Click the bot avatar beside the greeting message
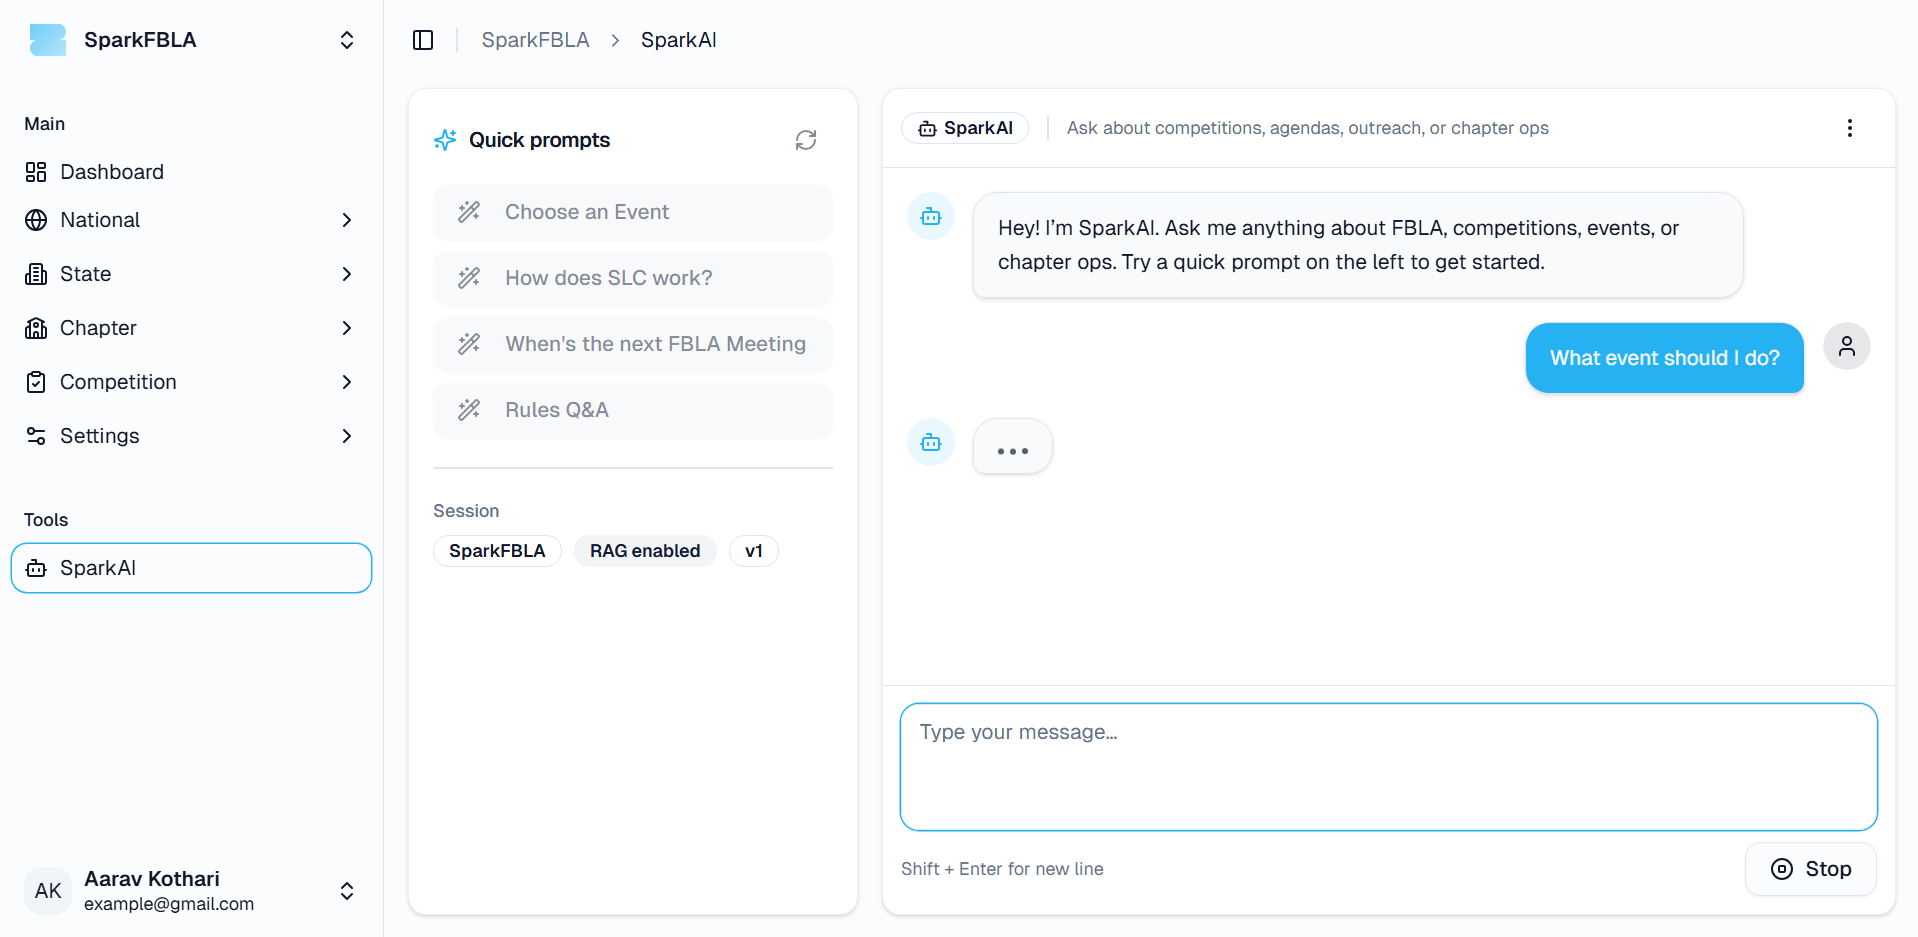This screenshot has height=937, width=1918. (931, 216)
